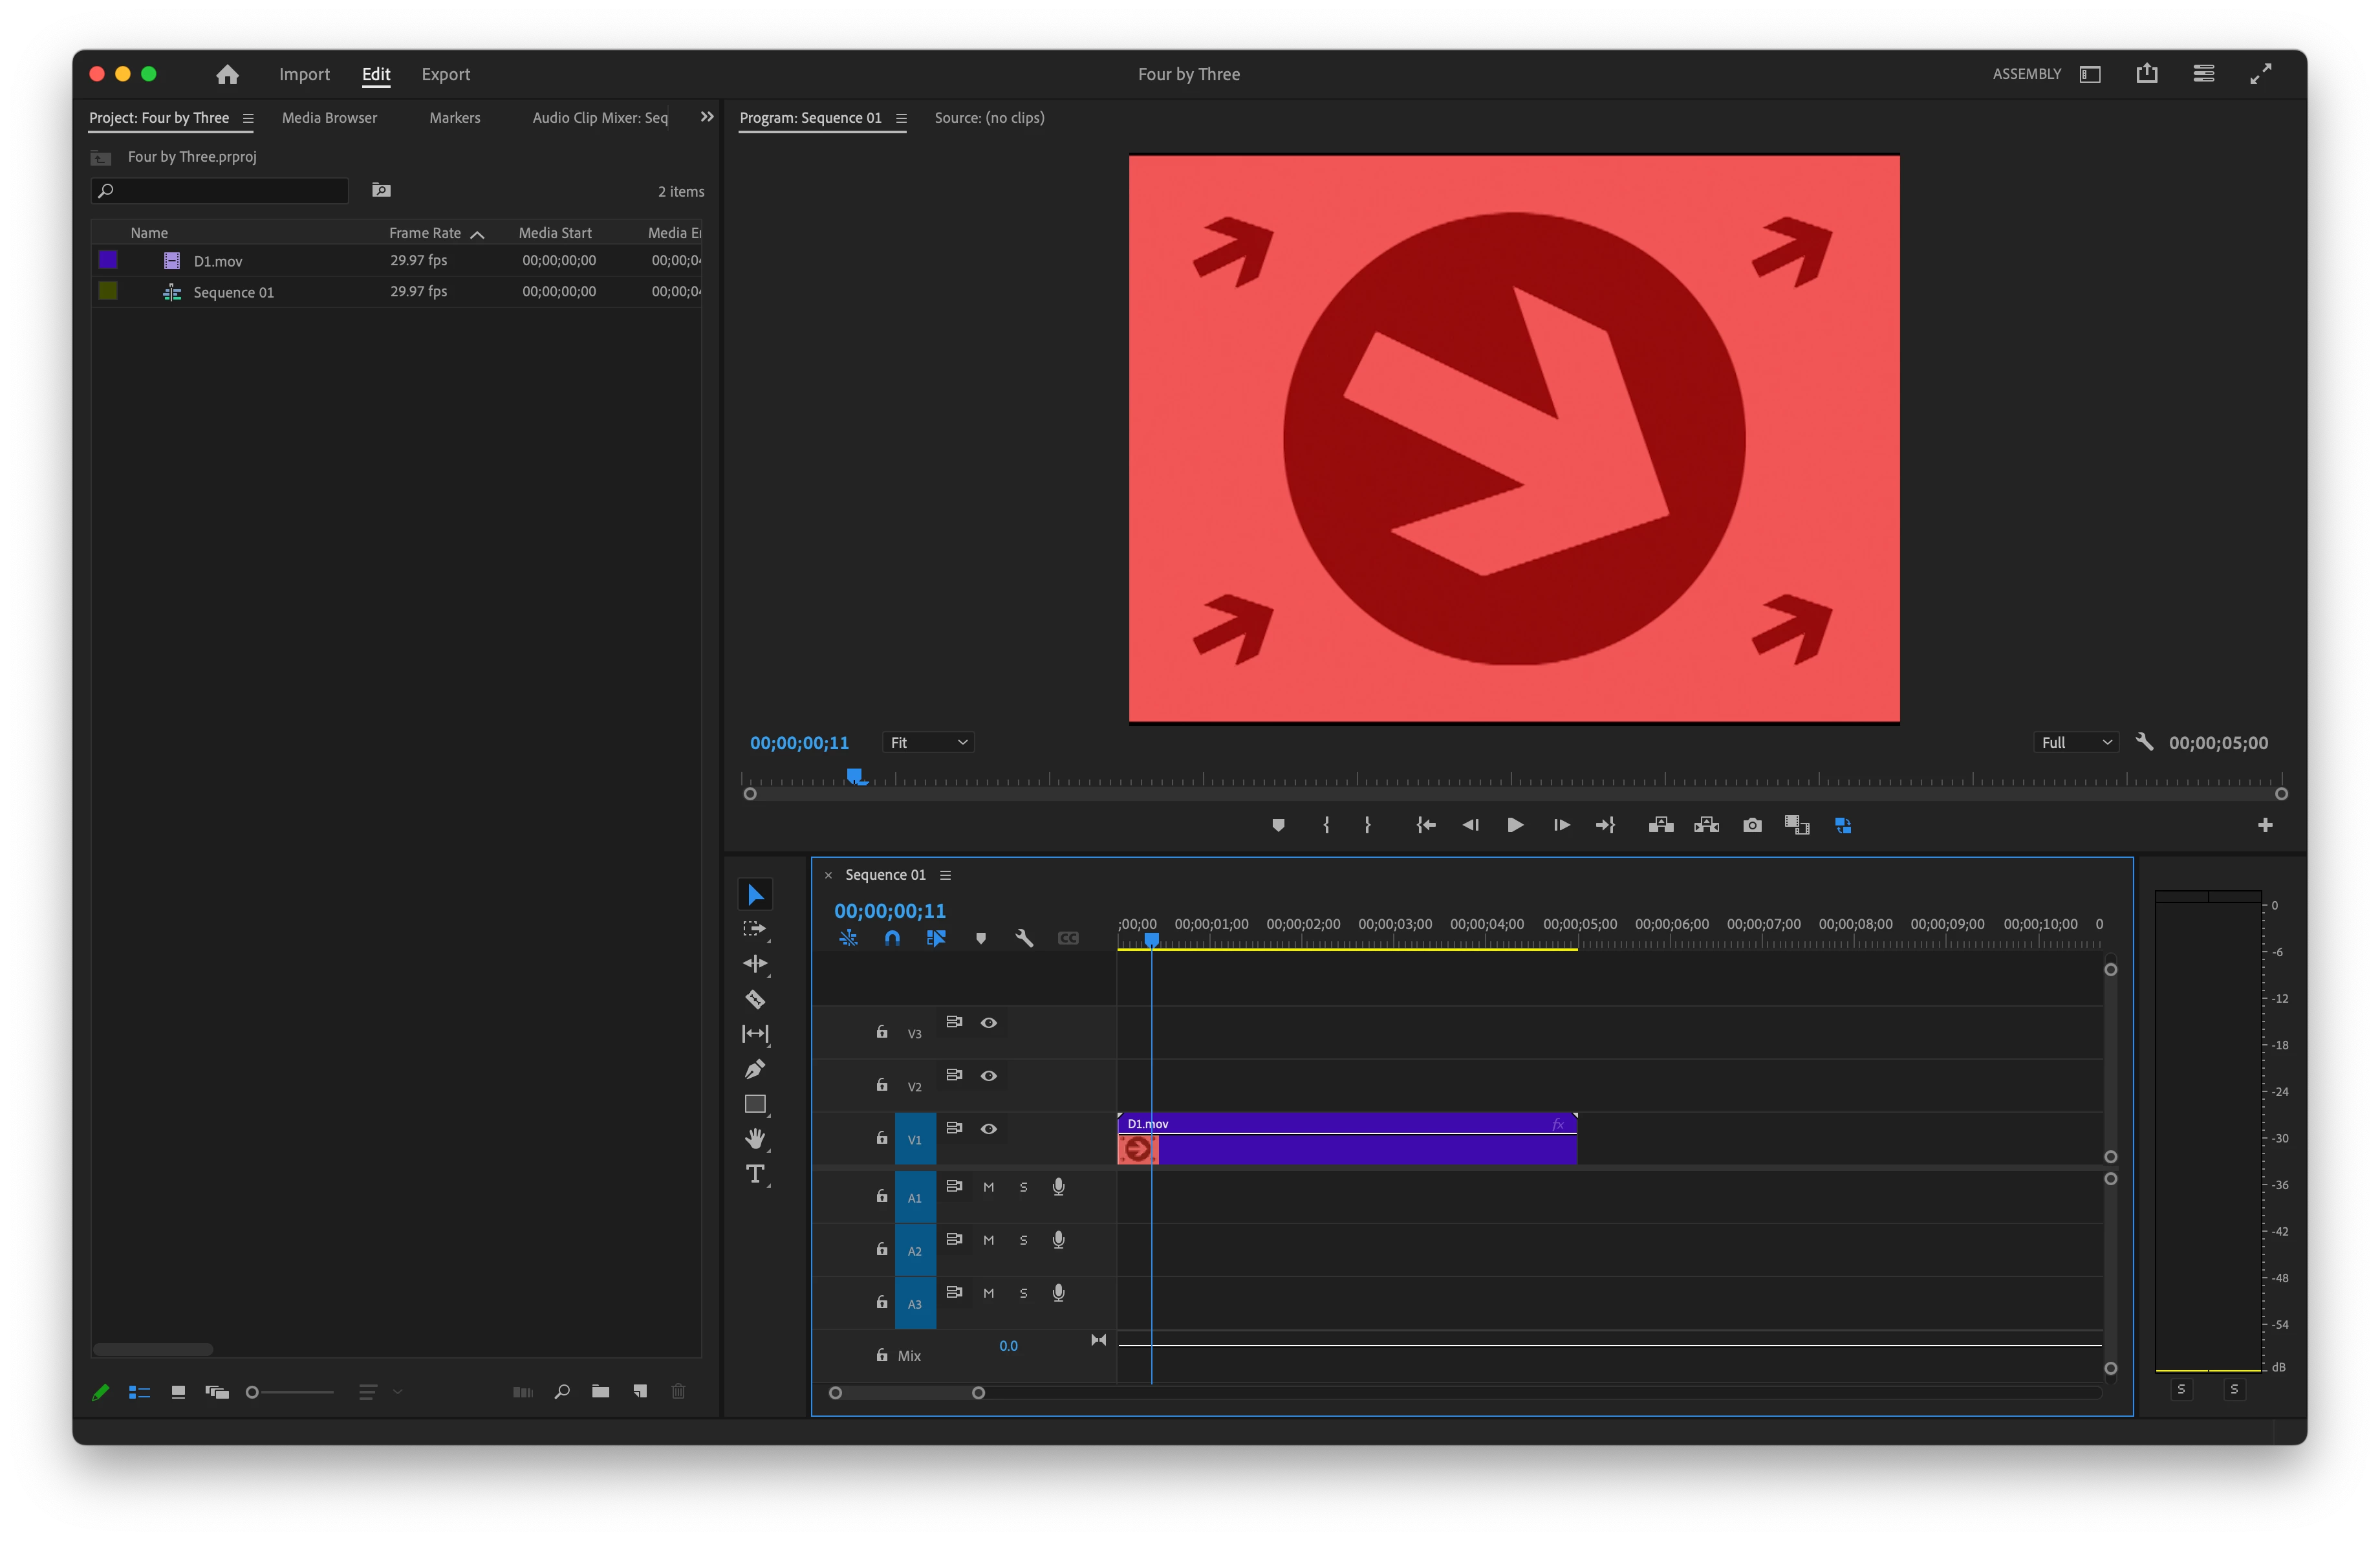The height and width of the screenshot is (1541, 2380).
Task: Open the Full playback resolution dropdown
Action: tap(2076, 742)
